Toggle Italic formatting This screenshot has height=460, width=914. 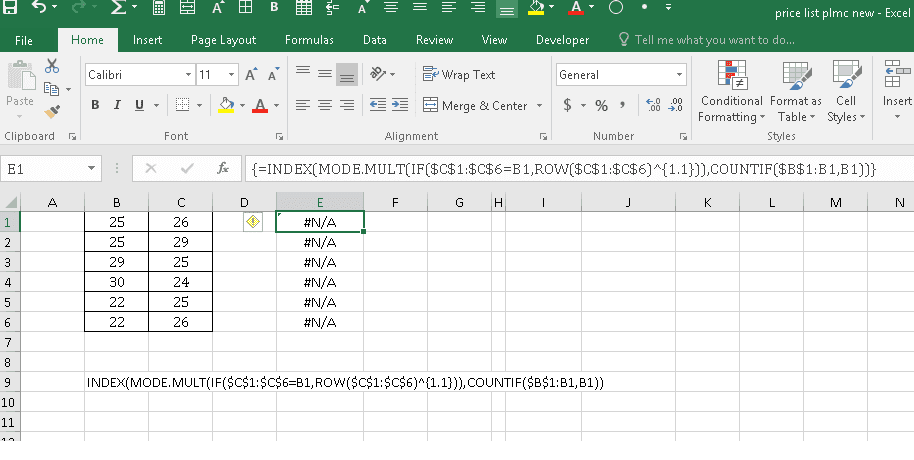(117, 105)
